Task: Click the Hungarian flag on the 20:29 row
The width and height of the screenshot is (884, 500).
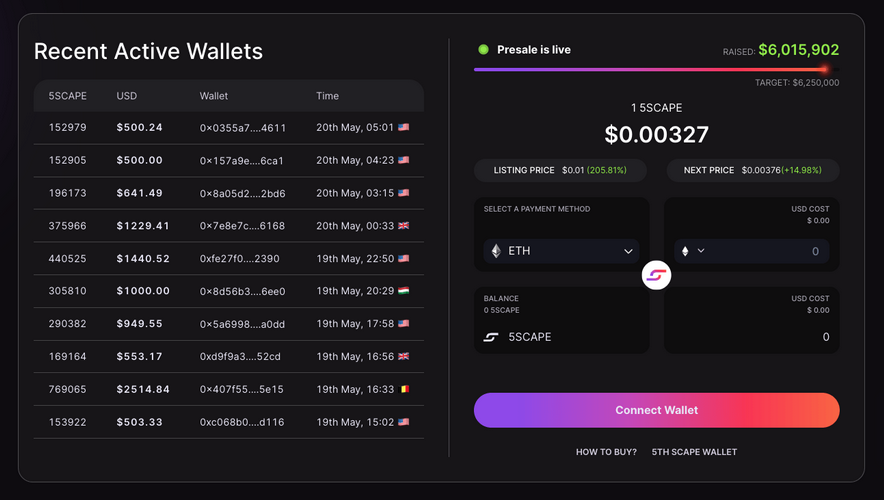Action: tap(404, 291)
